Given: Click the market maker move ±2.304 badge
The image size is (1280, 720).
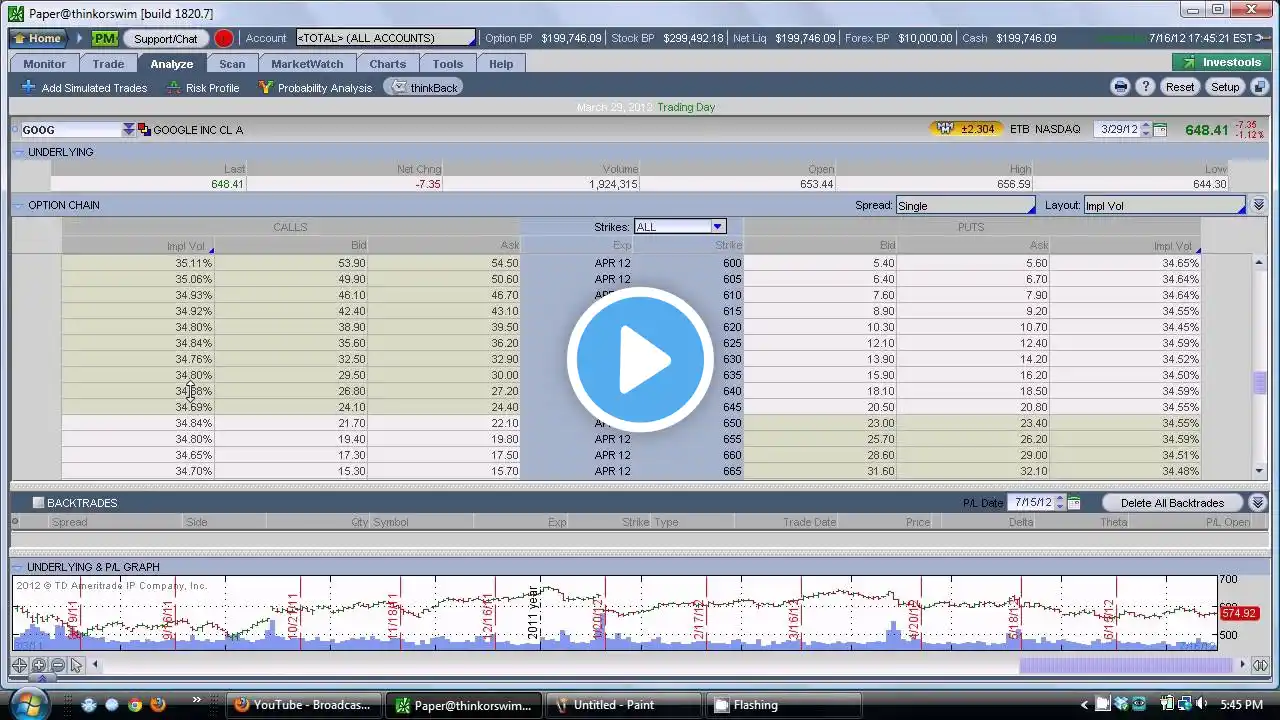Looking at the screenshot, I should point(964,129).
